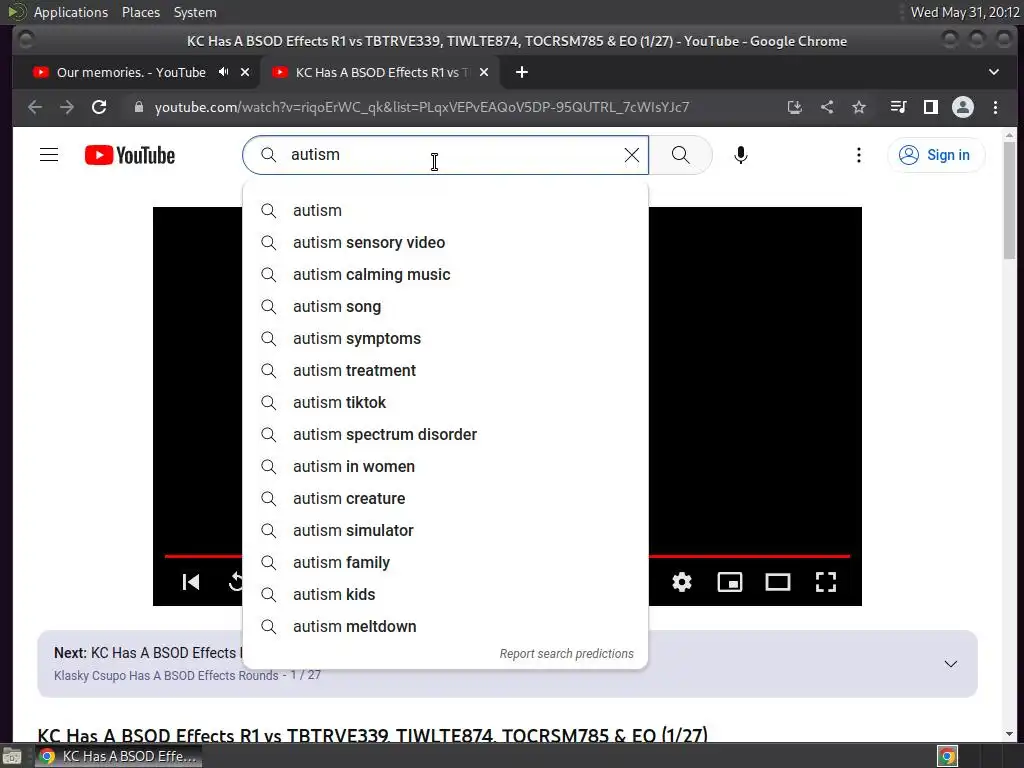Image resolution: width=1024 pixels, height=768 pixels.
Task: Select "autism in women" suggestion
Action: (x=445, y=466)
